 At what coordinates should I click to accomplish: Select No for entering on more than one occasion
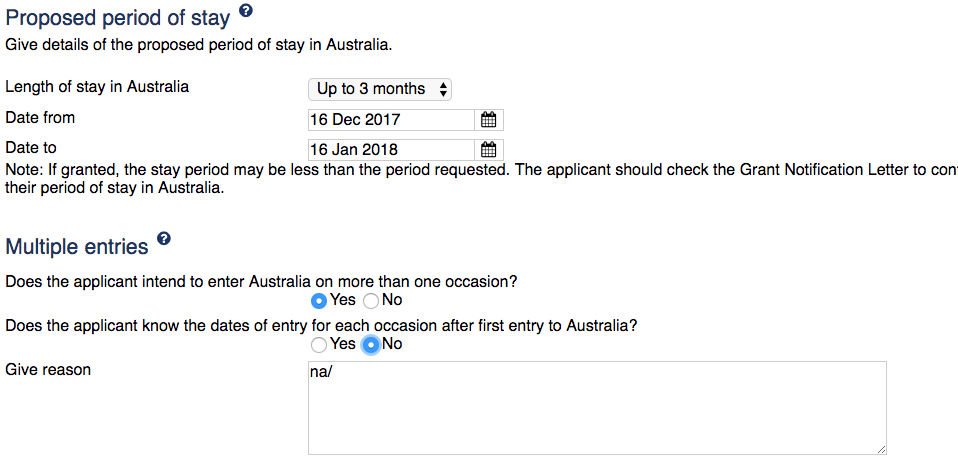[371, 300]
